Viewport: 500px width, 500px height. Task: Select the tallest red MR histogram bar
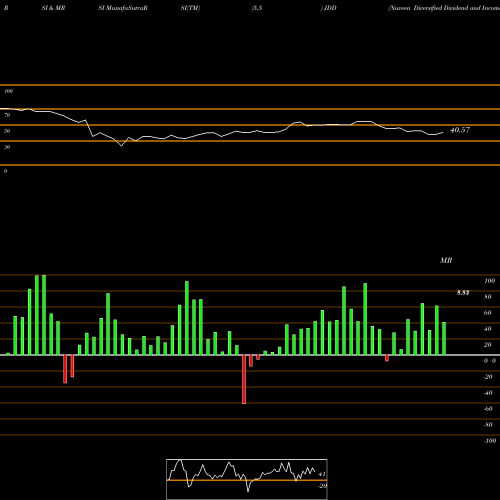point(244,379)
